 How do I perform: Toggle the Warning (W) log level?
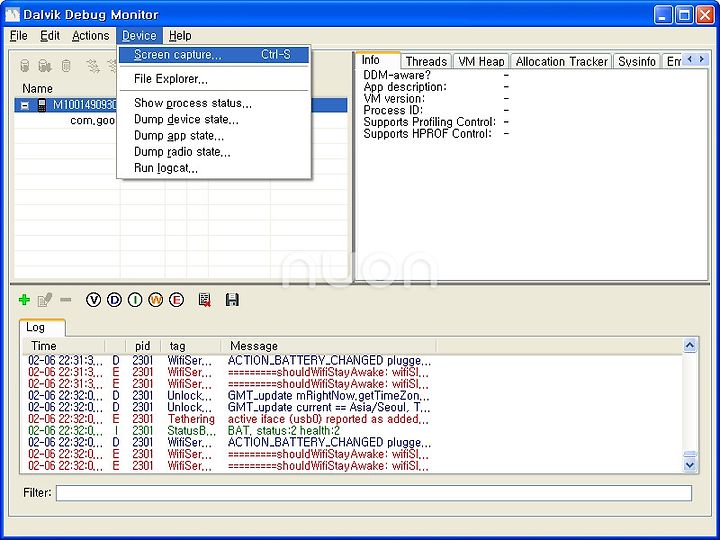coord(156,300)
